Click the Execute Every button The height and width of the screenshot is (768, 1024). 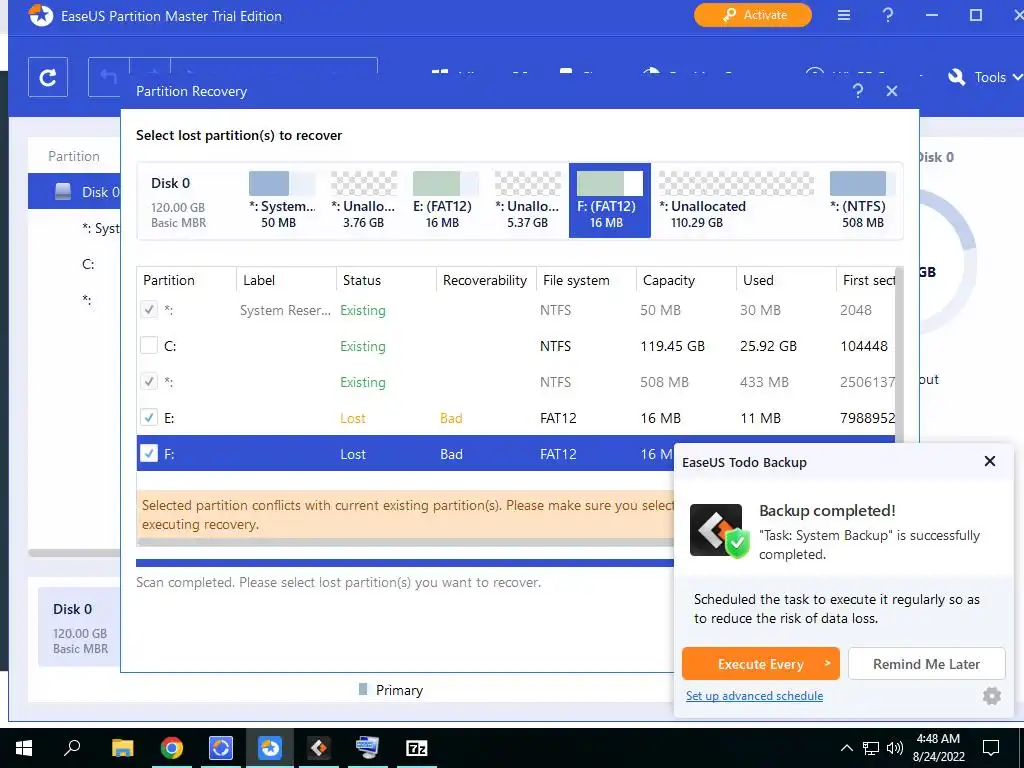(761, 664)
